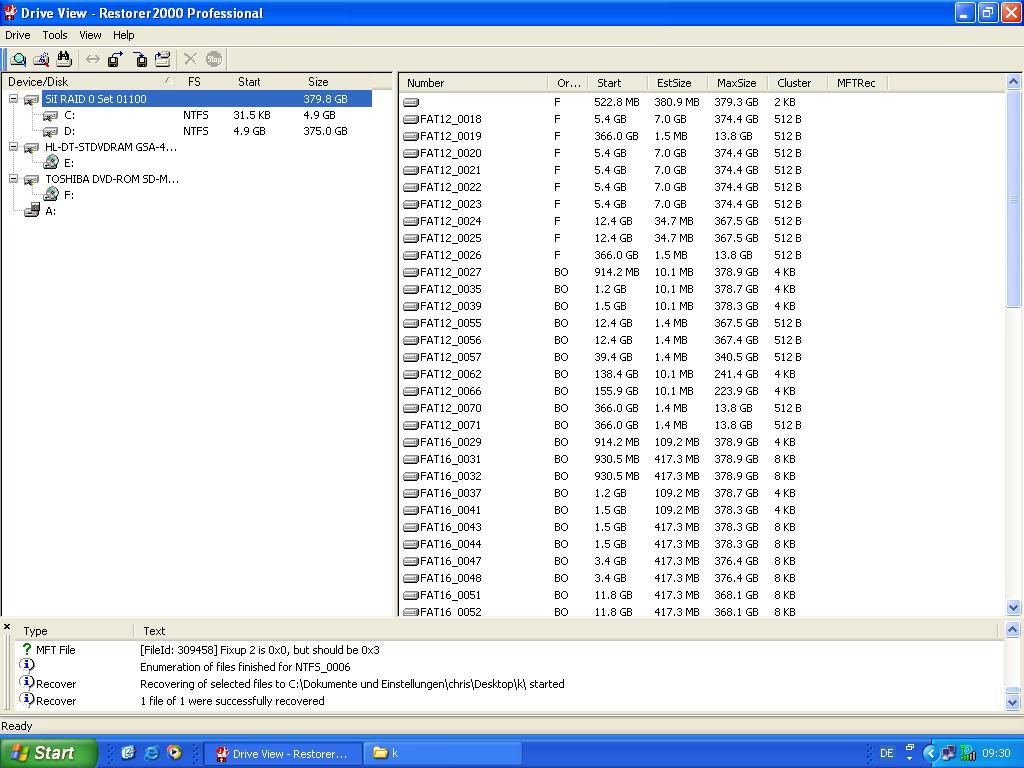The width and height of the screenshot is (1024, 768).
Task: Open the email quick launch icon
Action: click(128, 753)
